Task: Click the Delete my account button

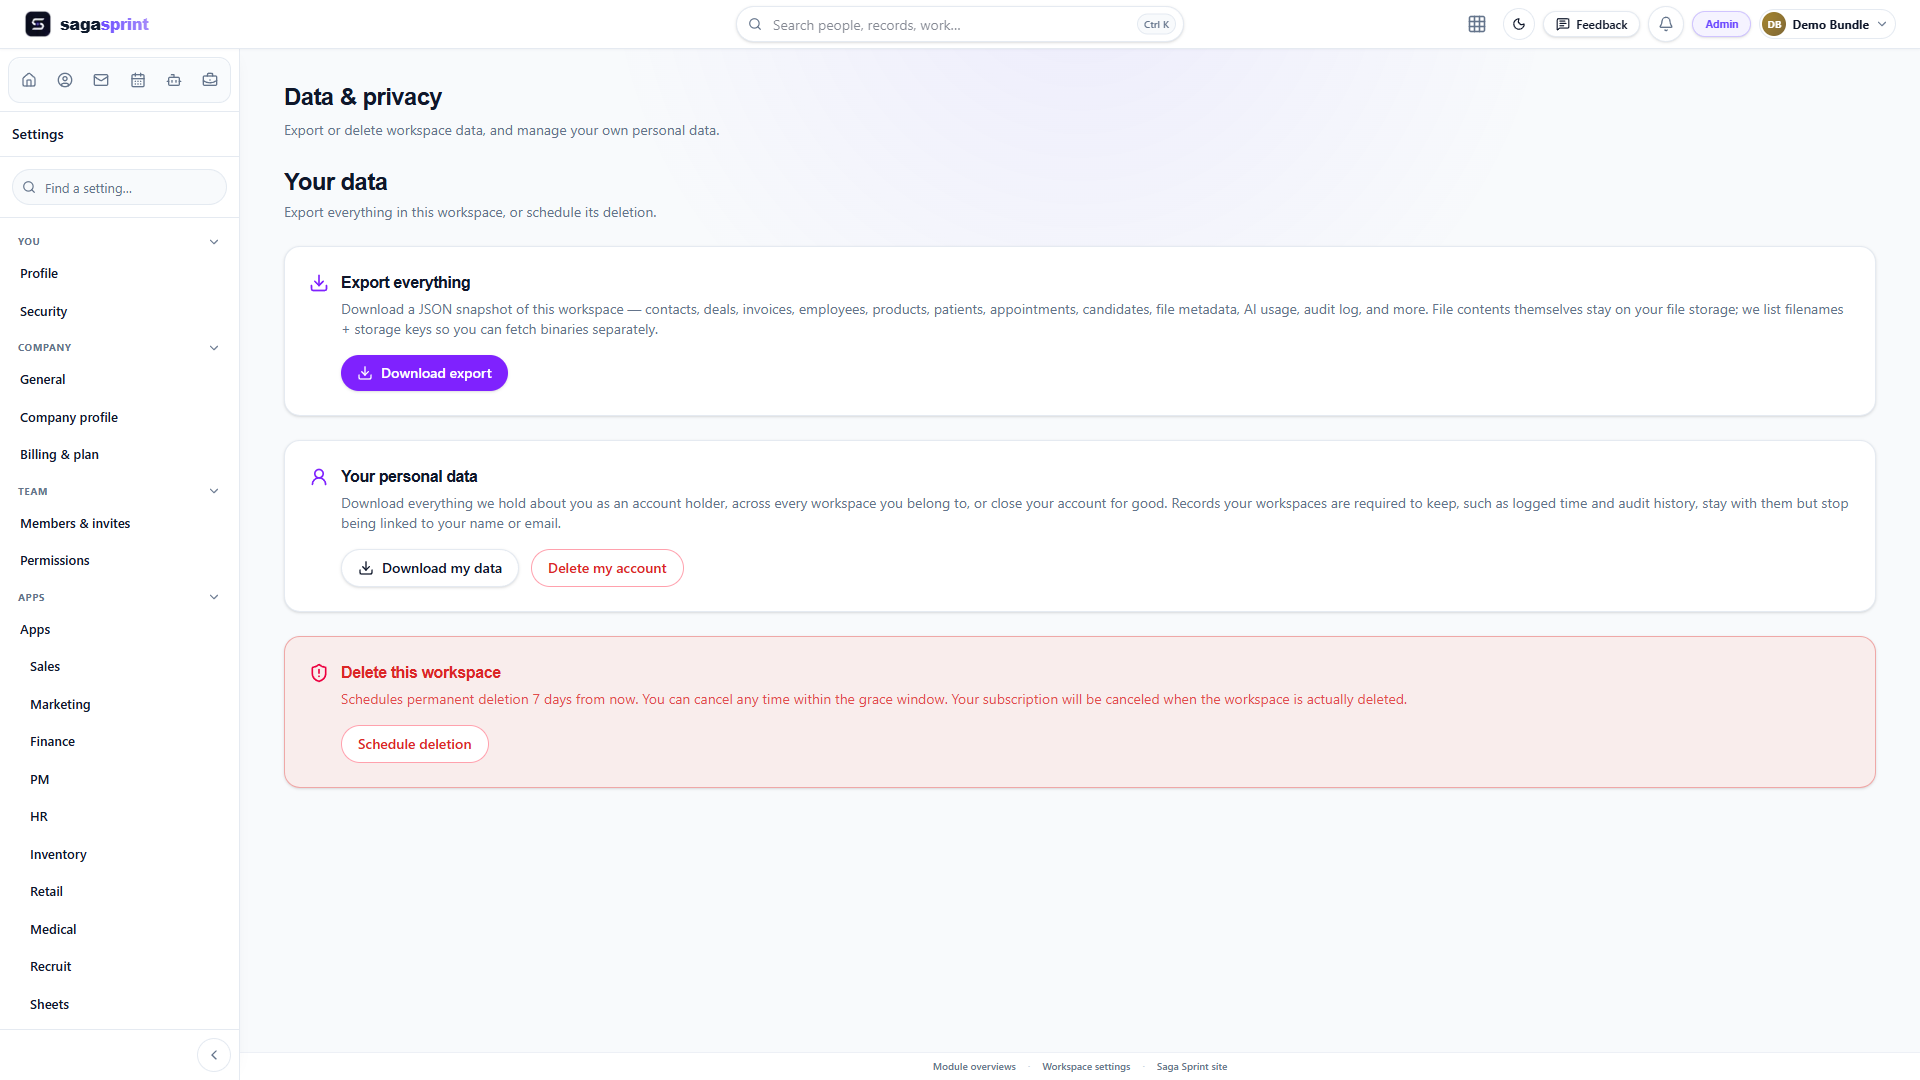Action: pos(607,568)
